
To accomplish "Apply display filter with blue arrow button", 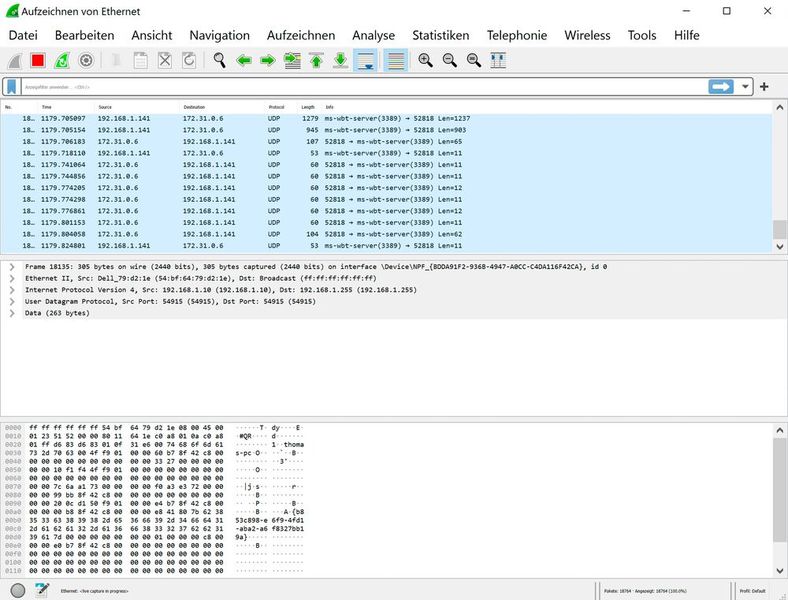I will point(721,87).
